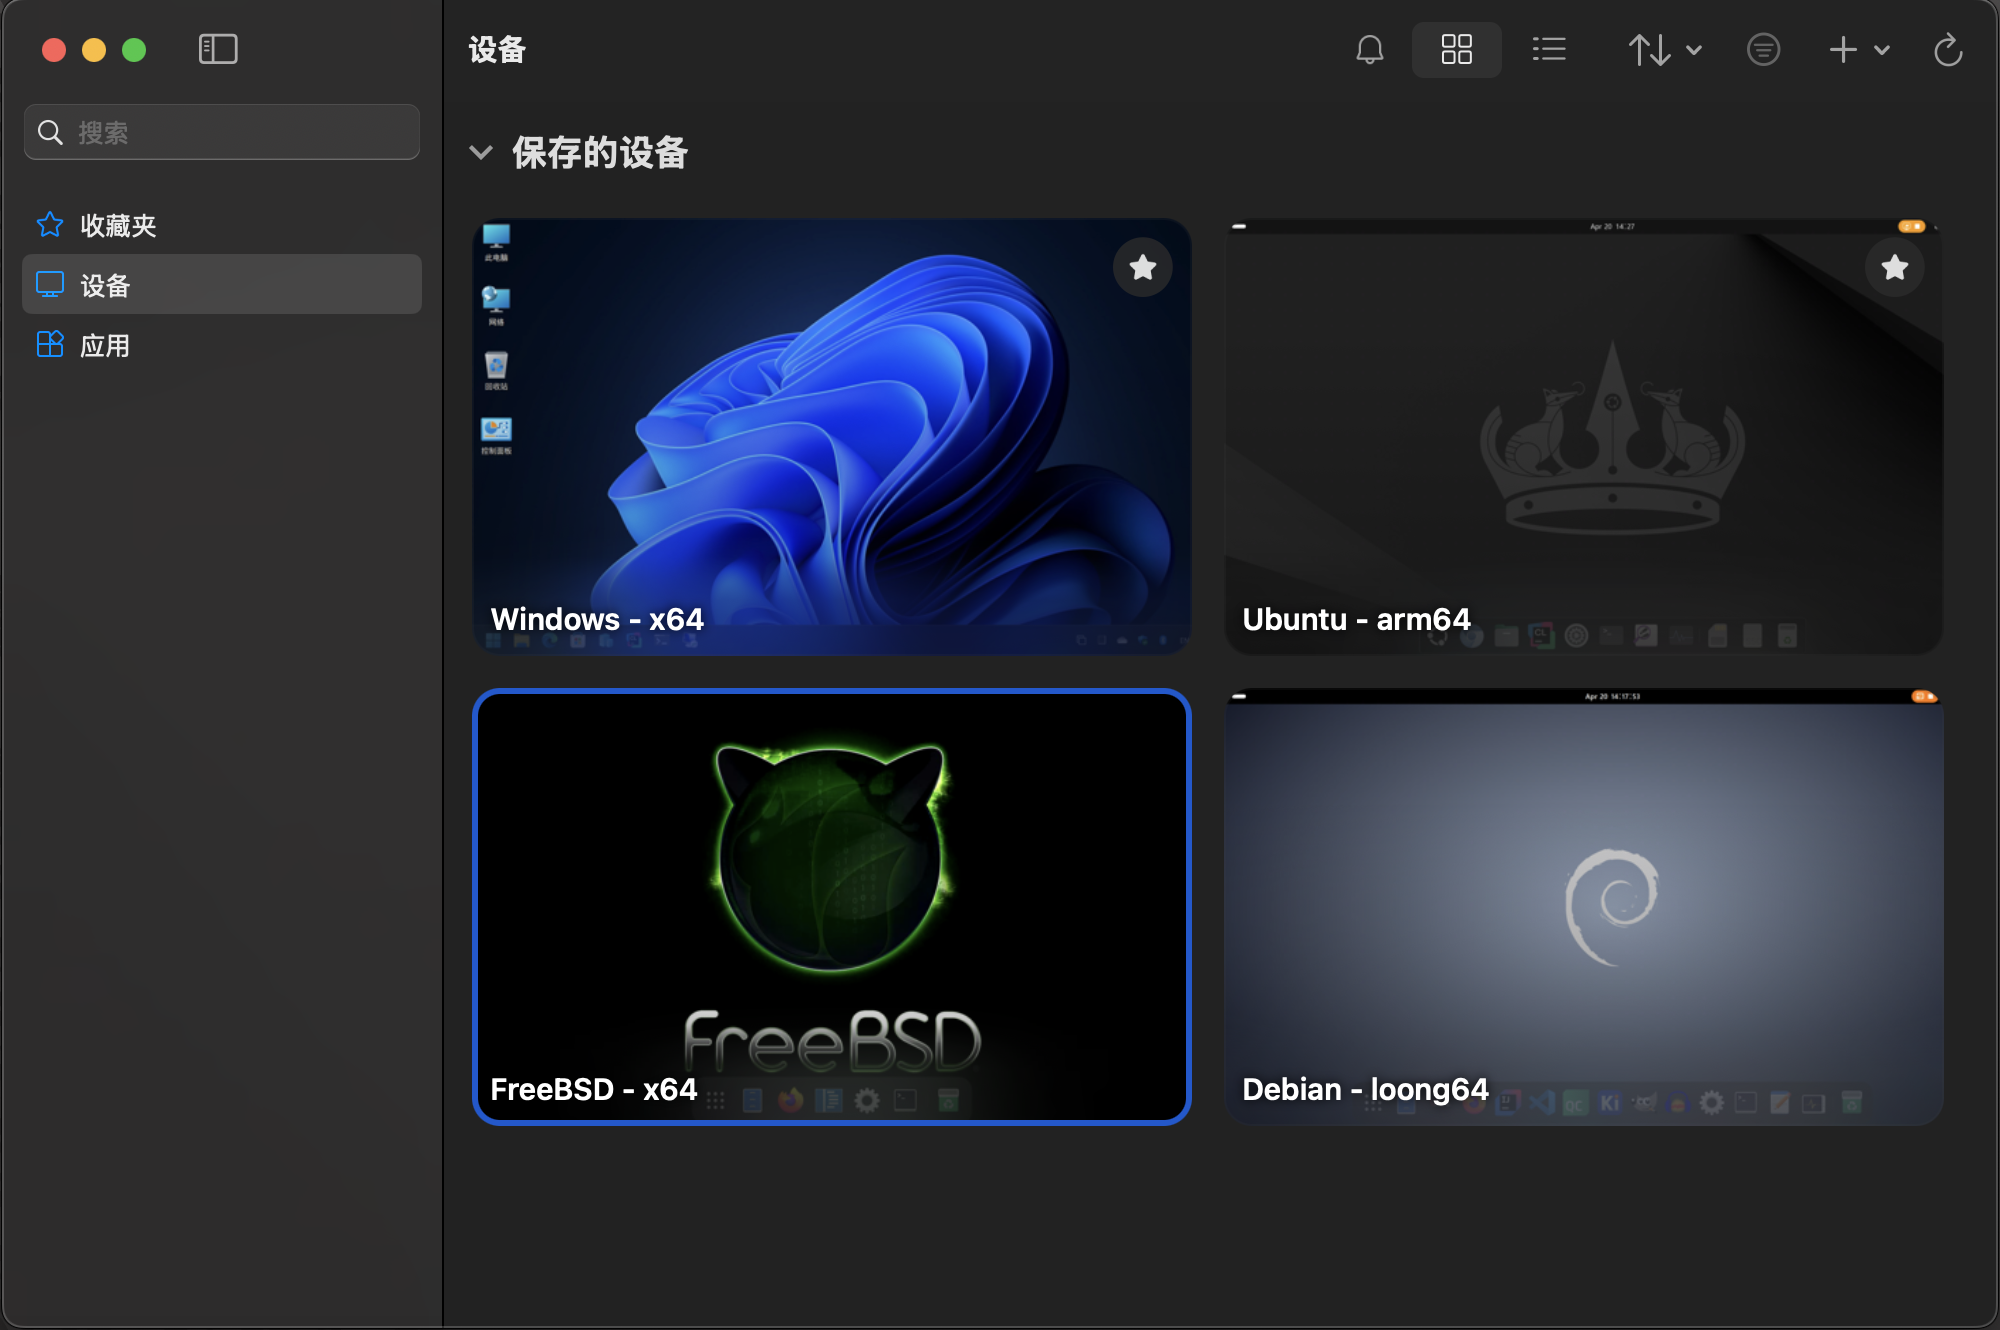
Task: Maximize the window with green button
Action: point(134,50)
